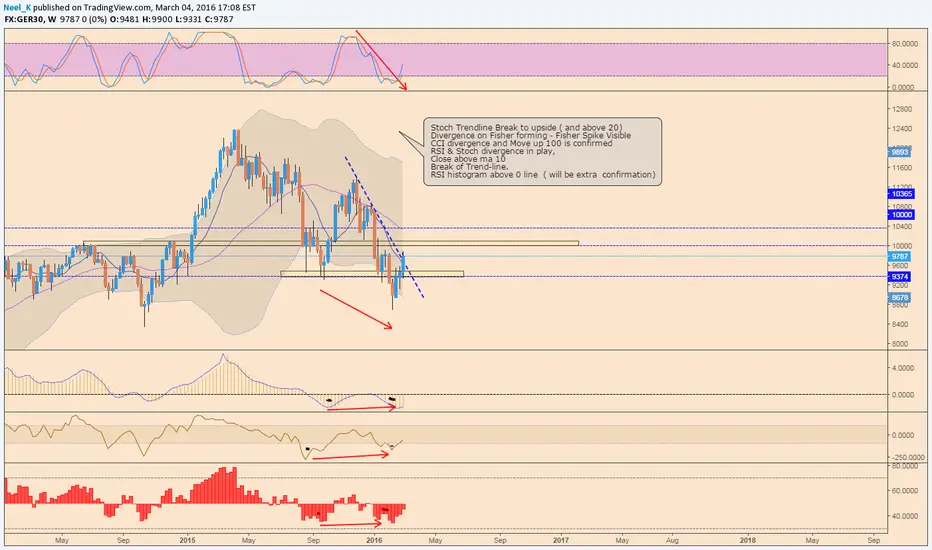Select the blue 9374 price level label
Viewport: 932px width, 550px height.
tap(900, 276)
